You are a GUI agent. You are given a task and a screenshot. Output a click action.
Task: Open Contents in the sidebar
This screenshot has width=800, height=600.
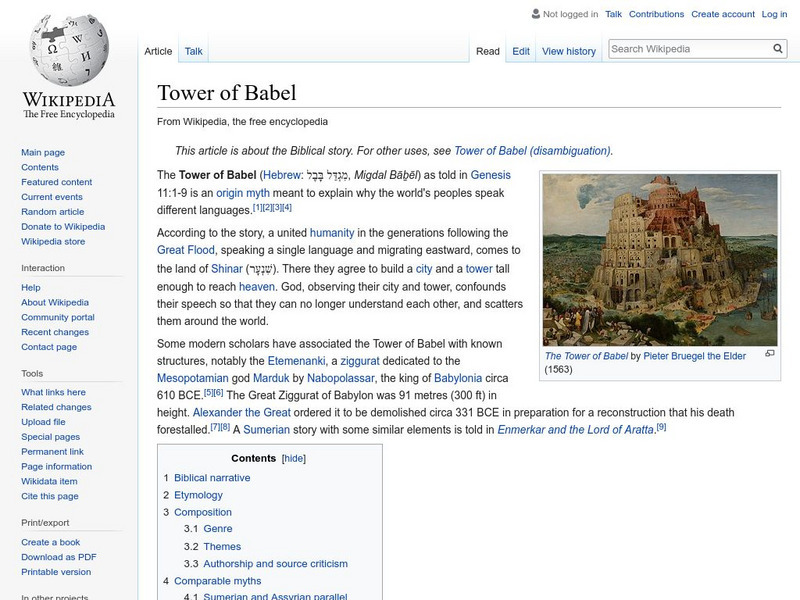tap(40, 167)
